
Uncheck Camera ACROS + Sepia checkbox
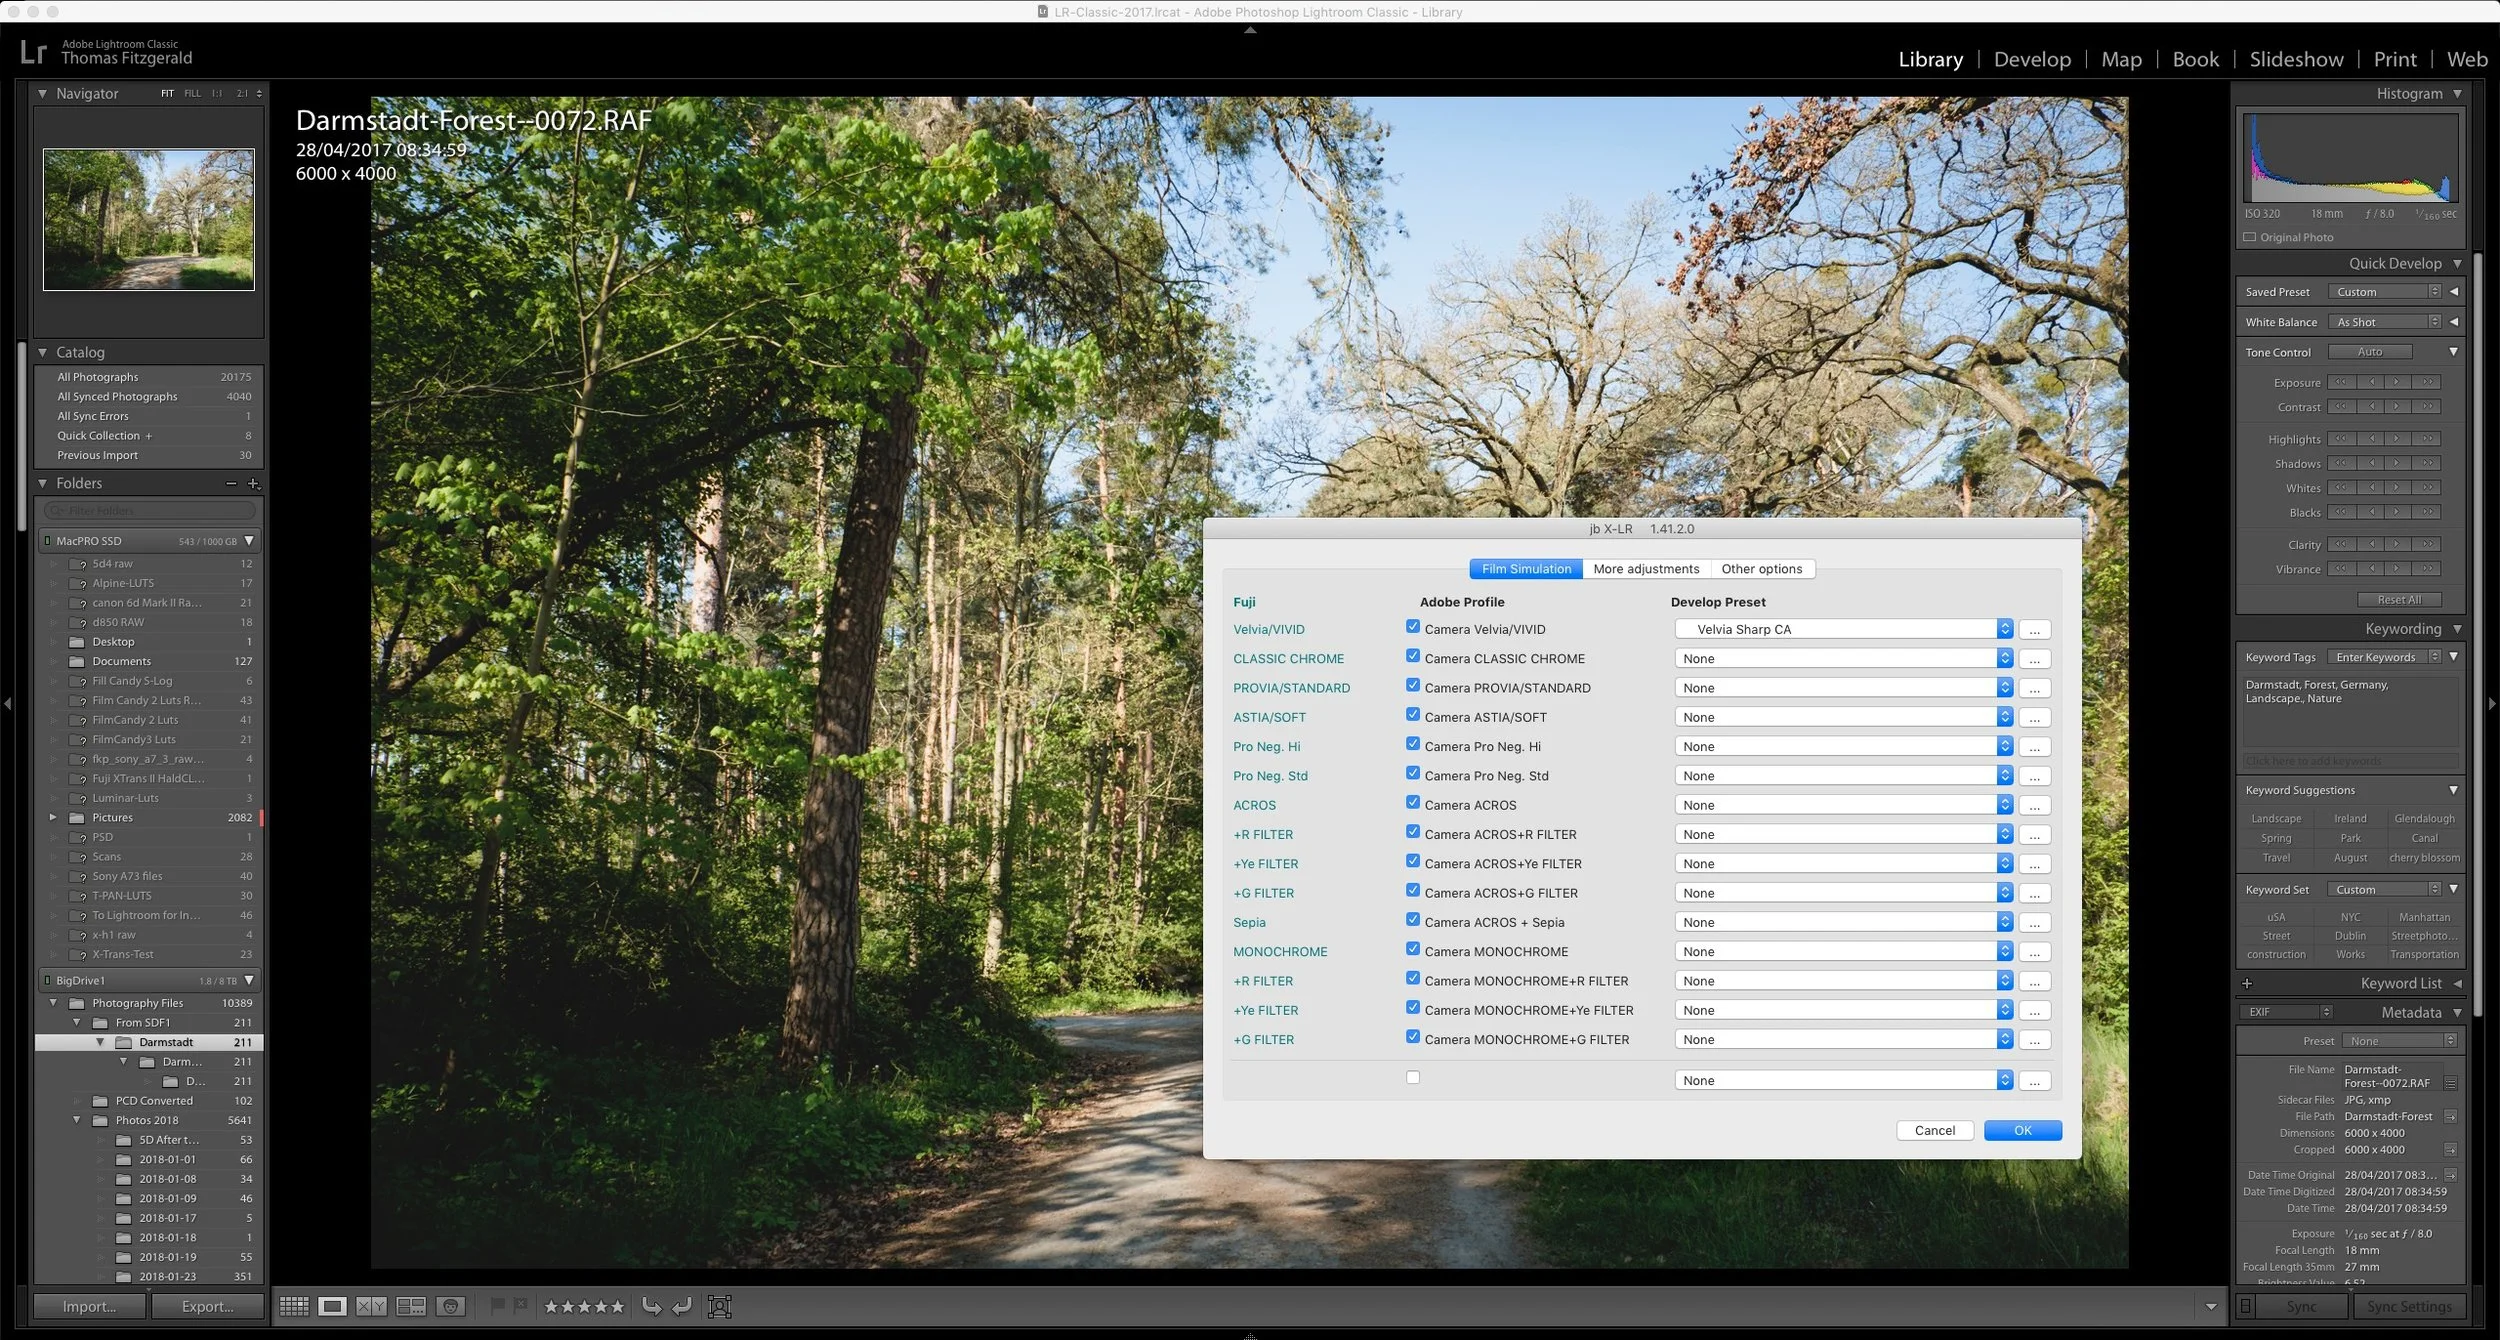1413,920
